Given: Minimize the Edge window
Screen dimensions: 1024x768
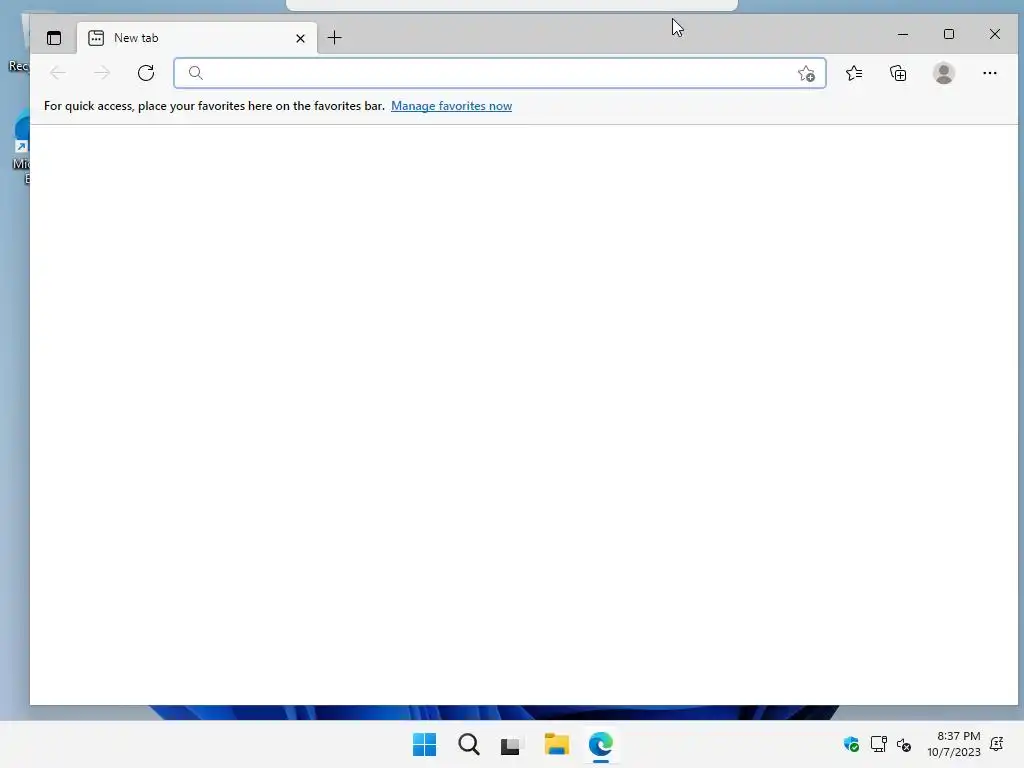Looking at the screenshot, I should [903, 34].
